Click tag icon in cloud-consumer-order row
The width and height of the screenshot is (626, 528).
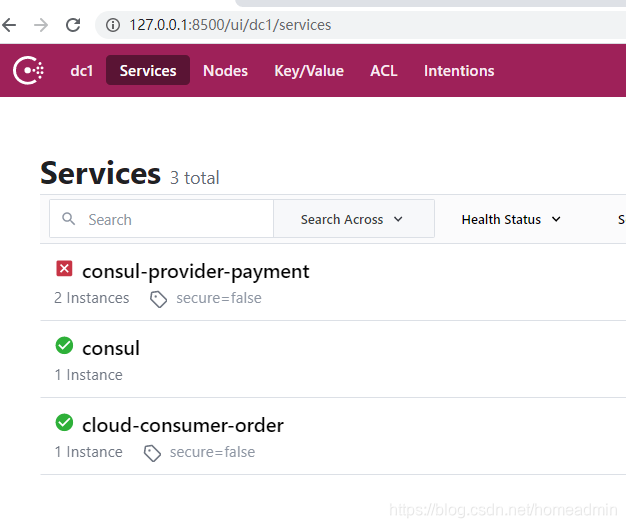coord(152,453)
